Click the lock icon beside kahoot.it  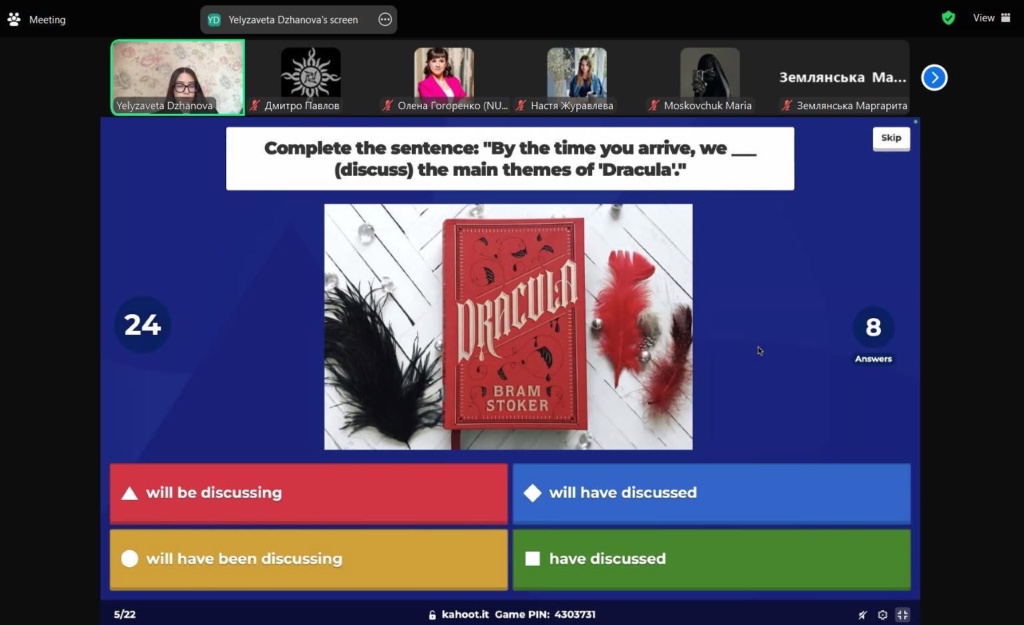coord(432,615)
